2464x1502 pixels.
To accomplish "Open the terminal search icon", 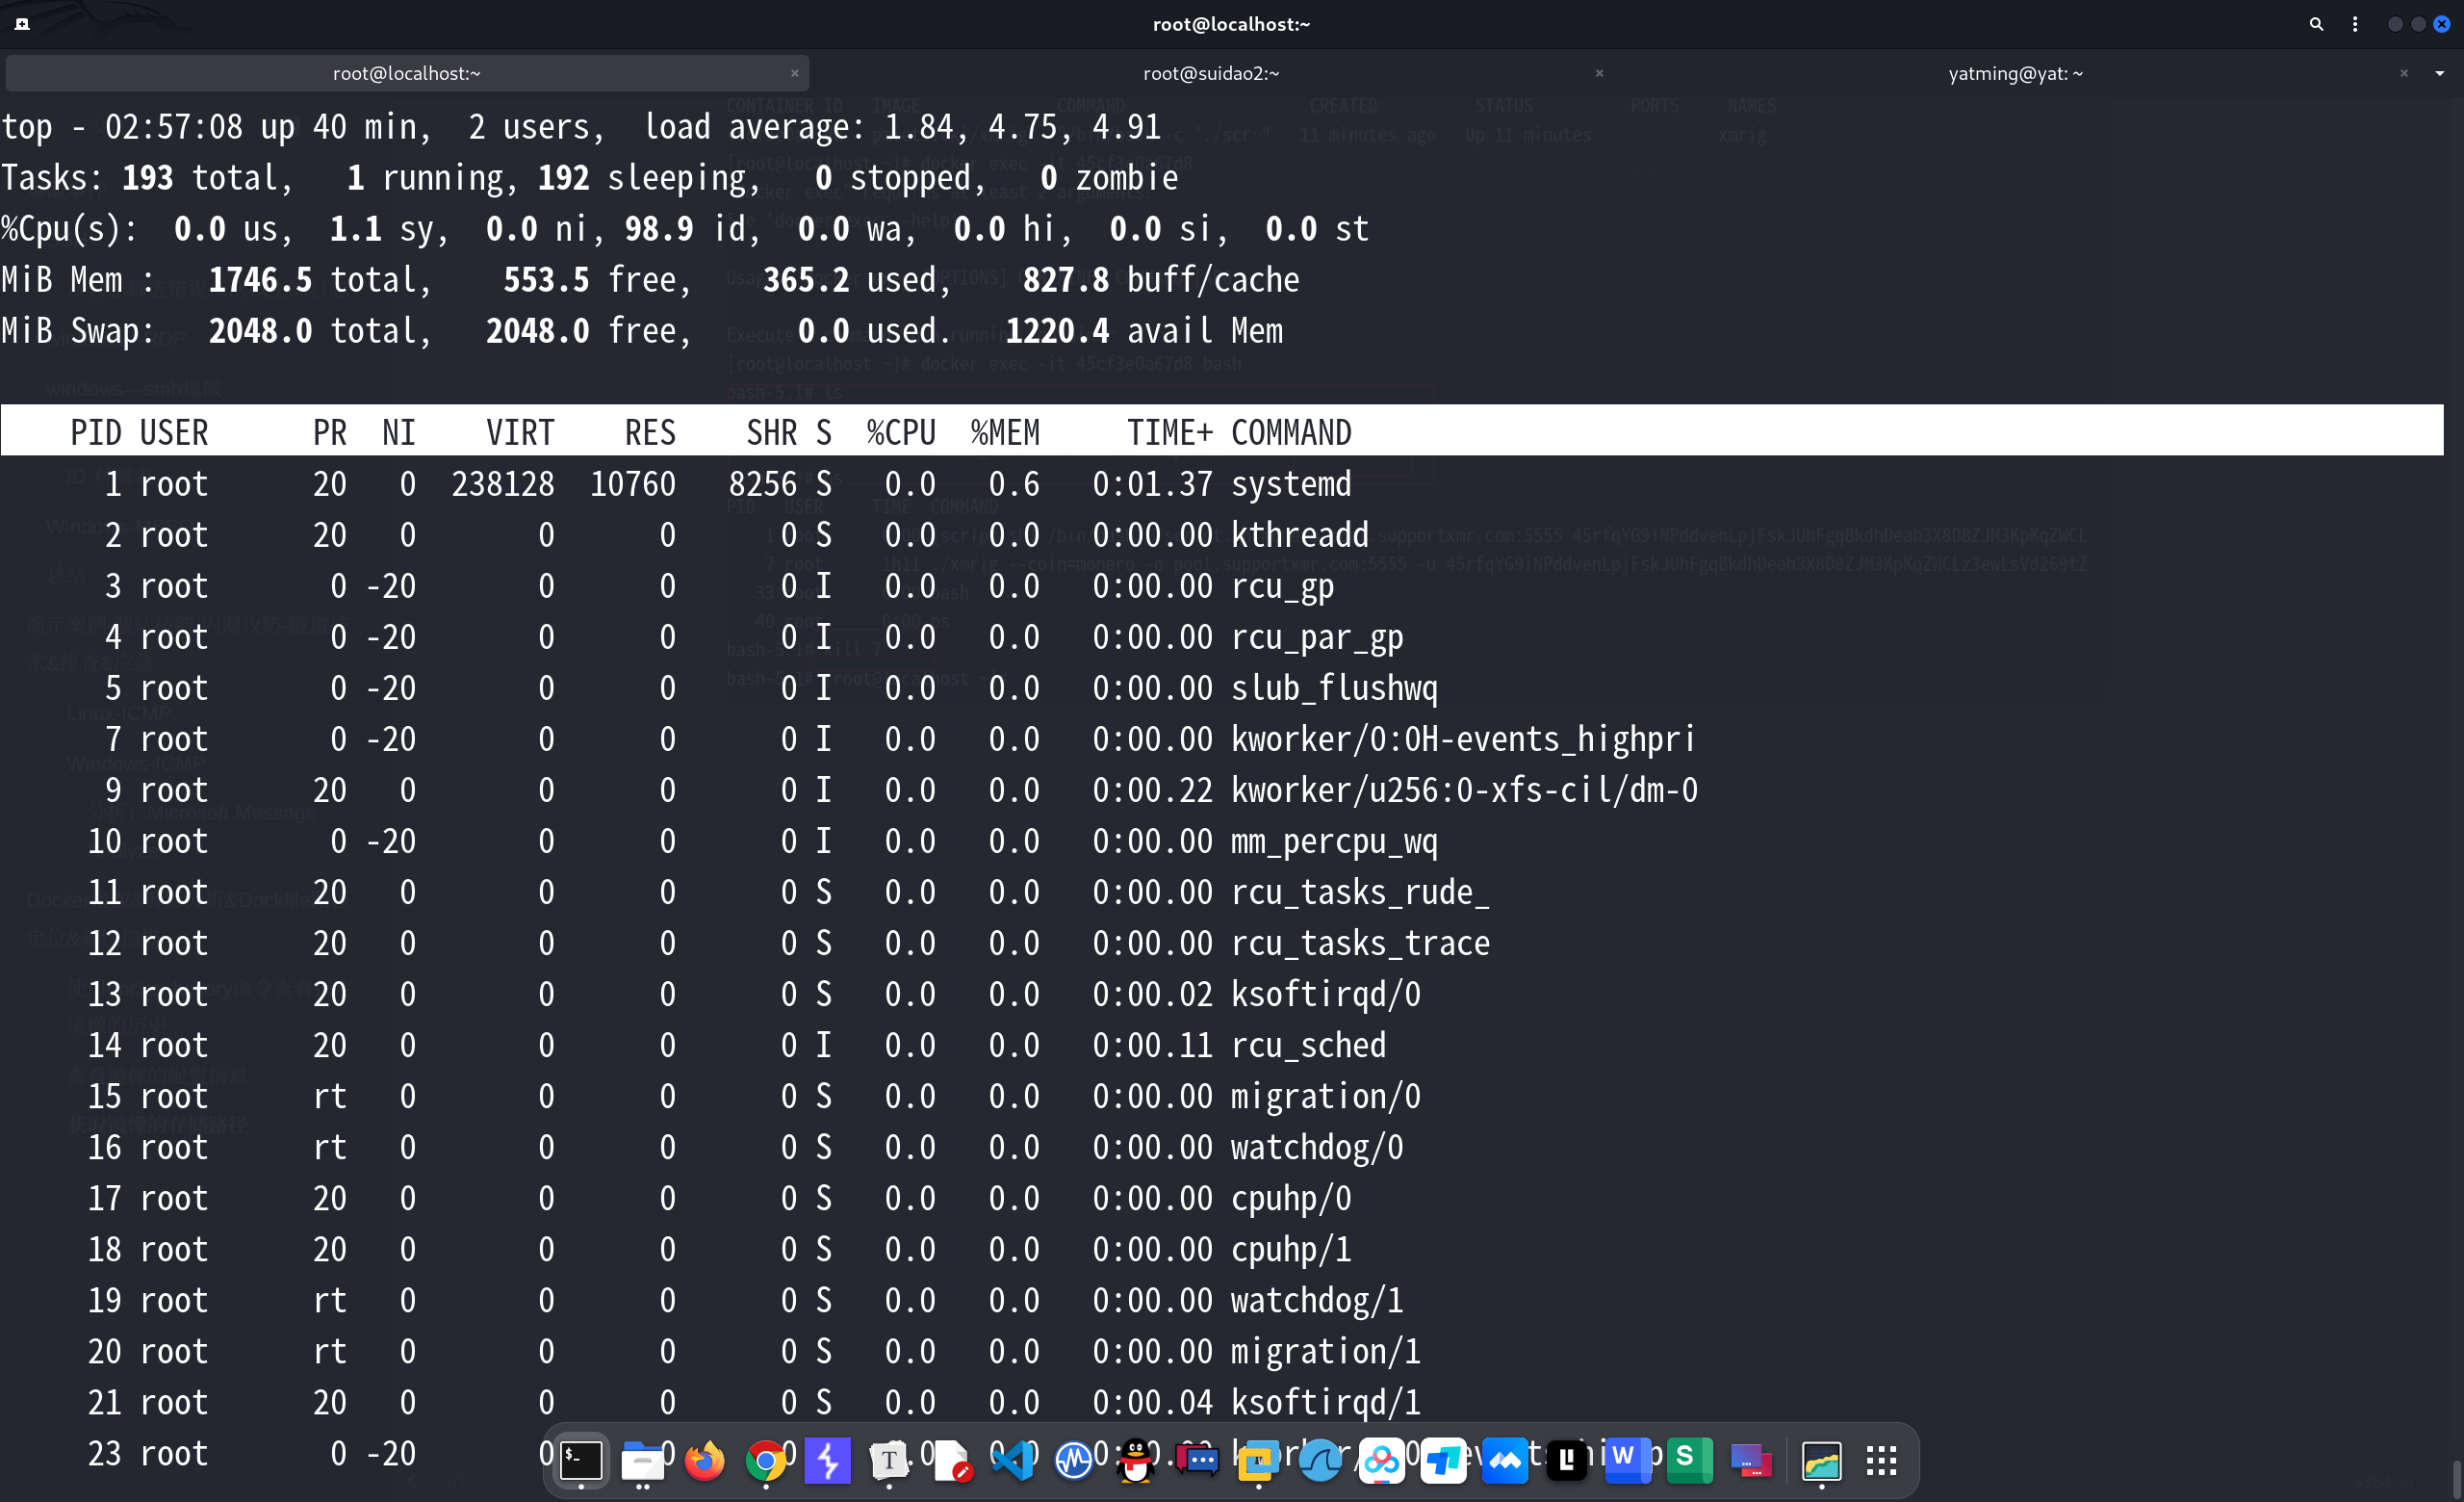I will [x=2316, y=24].
